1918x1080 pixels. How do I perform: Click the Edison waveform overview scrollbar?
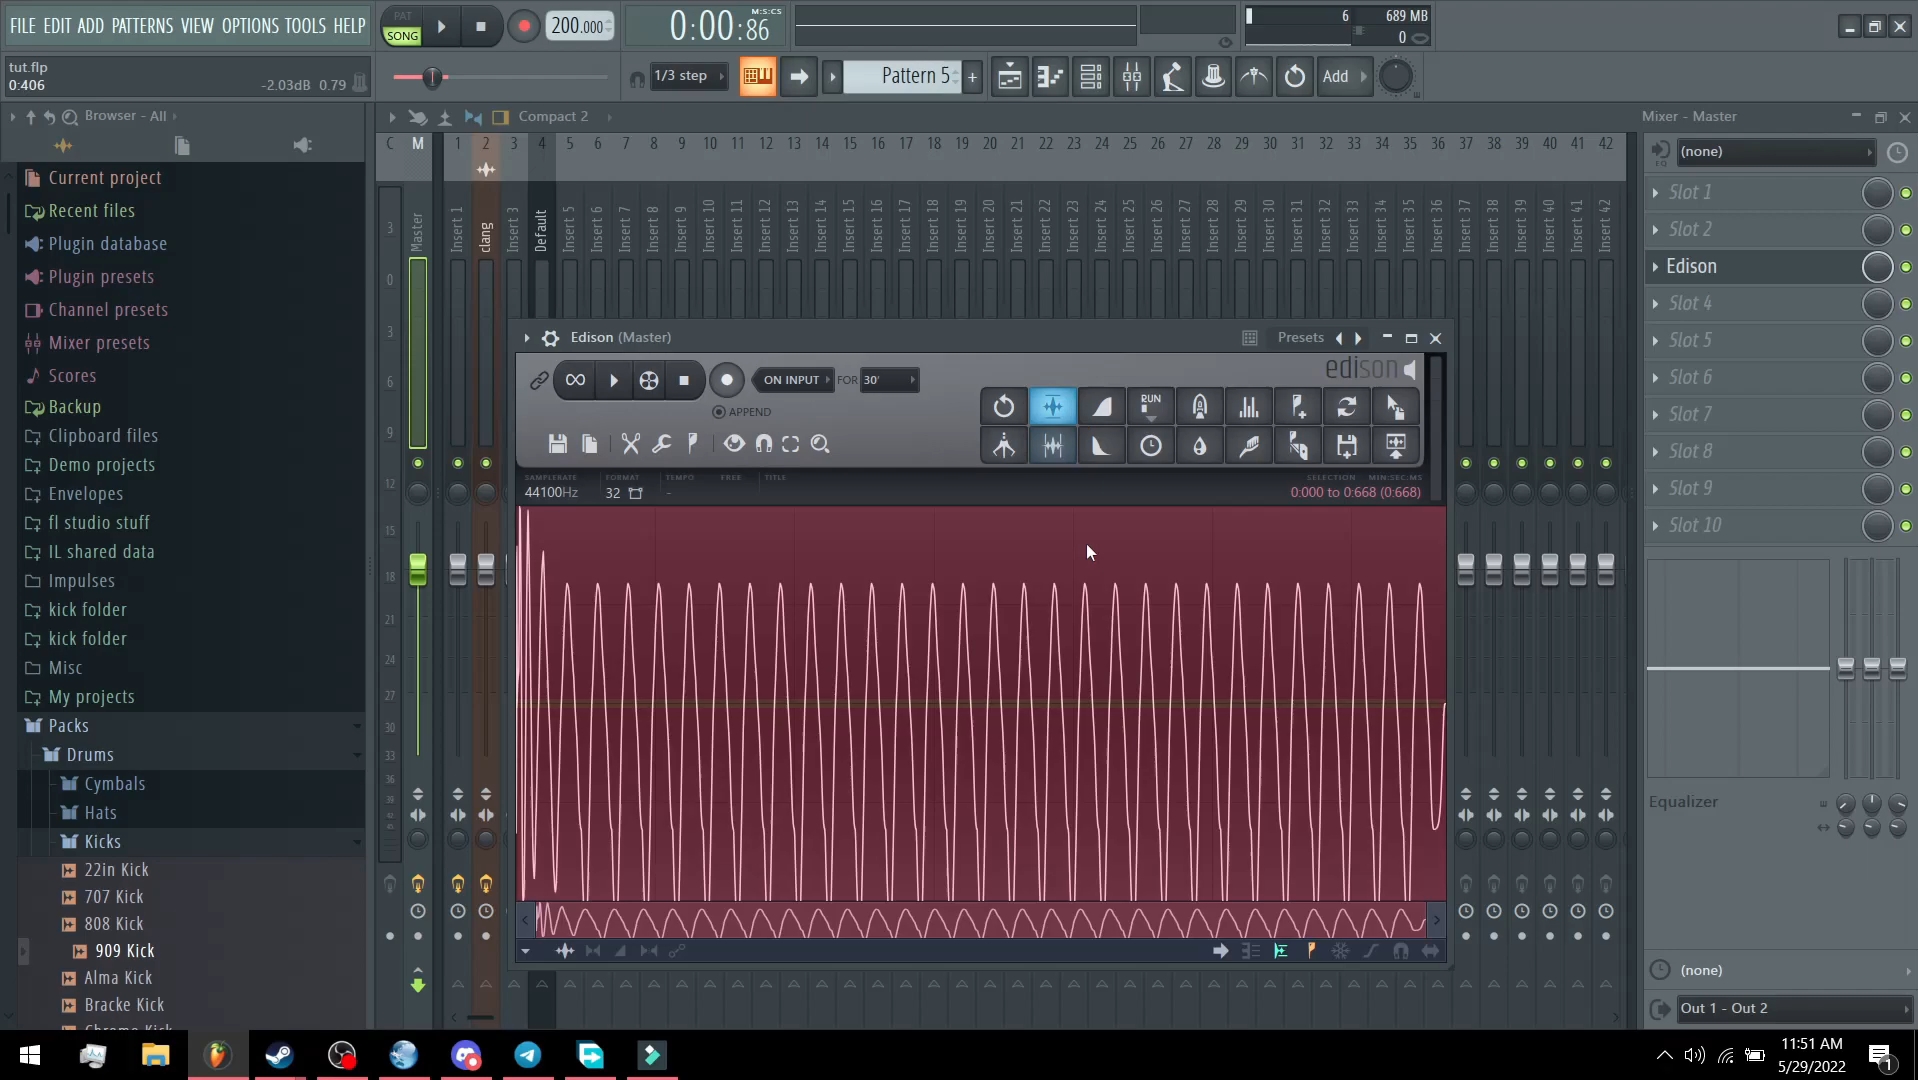click(980, 920)
